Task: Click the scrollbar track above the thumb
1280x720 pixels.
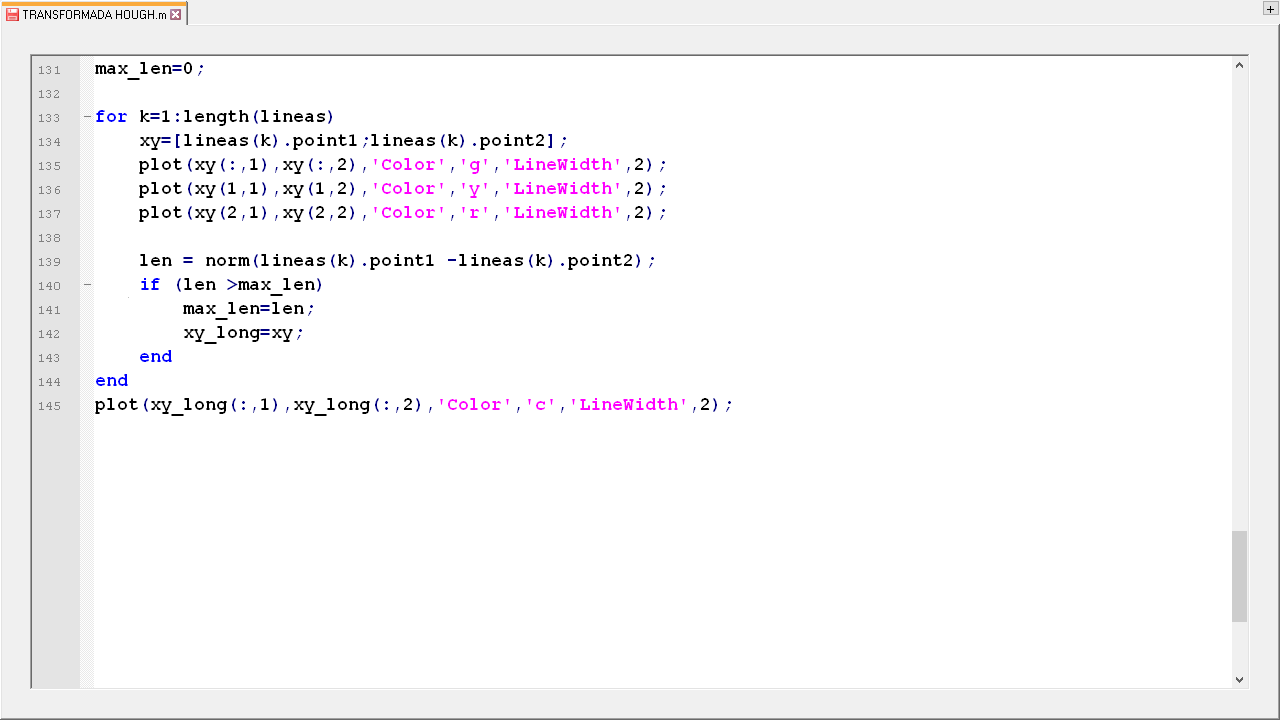Action: point(1239,300)
